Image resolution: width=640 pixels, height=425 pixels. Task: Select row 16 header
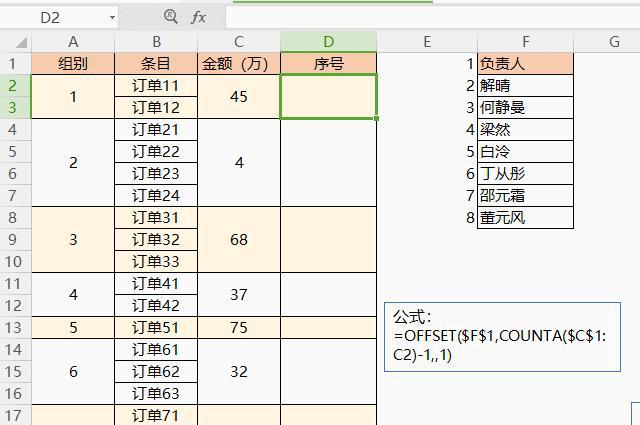(16, 394)
